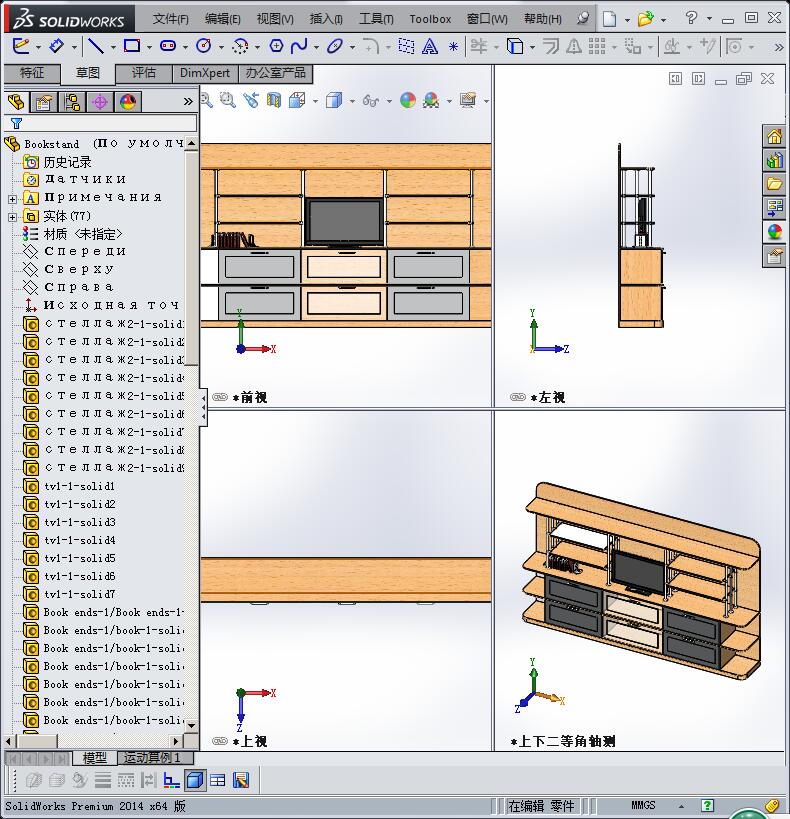Select the Spline sketch tool
Screen dimensions: 790x819
pos(299,46)
